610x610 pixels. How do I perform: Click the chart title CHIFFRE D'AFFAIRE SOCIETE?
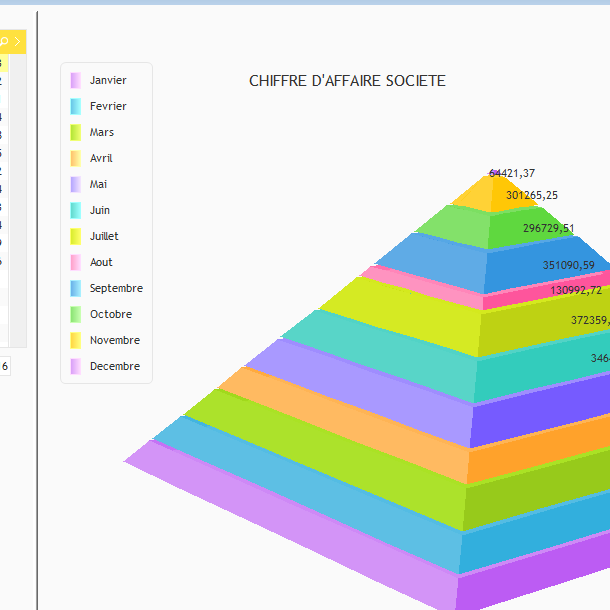pyautogui.click(x=347, y=81)
